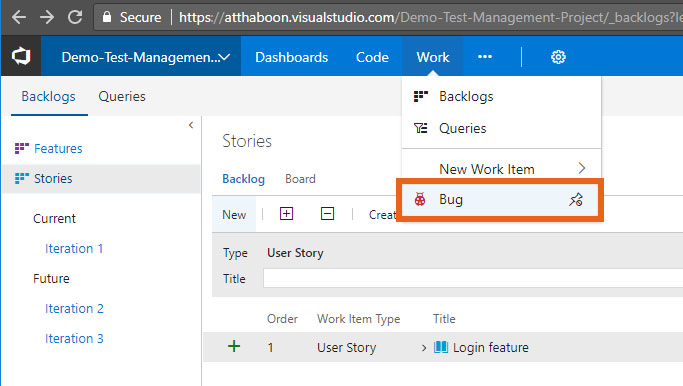Select the Backlog view tab
The width and height of the screenshot is (683, 386).
tap(243, 179)
